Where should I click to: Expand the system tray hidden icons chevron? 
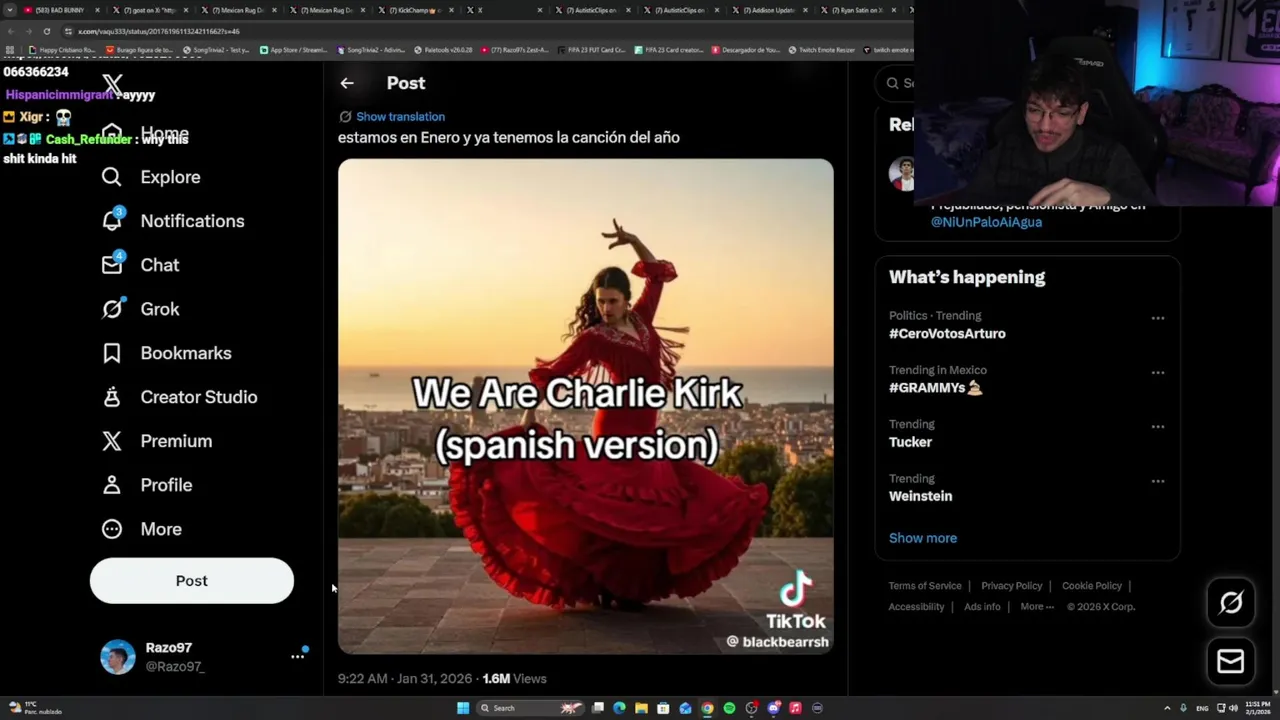(x=1167, y=708)
